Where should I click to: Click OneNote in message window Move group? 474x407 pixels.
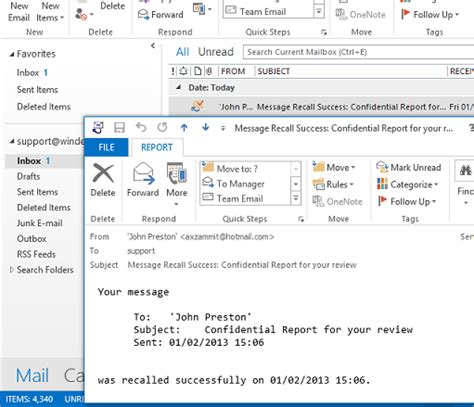337,201
